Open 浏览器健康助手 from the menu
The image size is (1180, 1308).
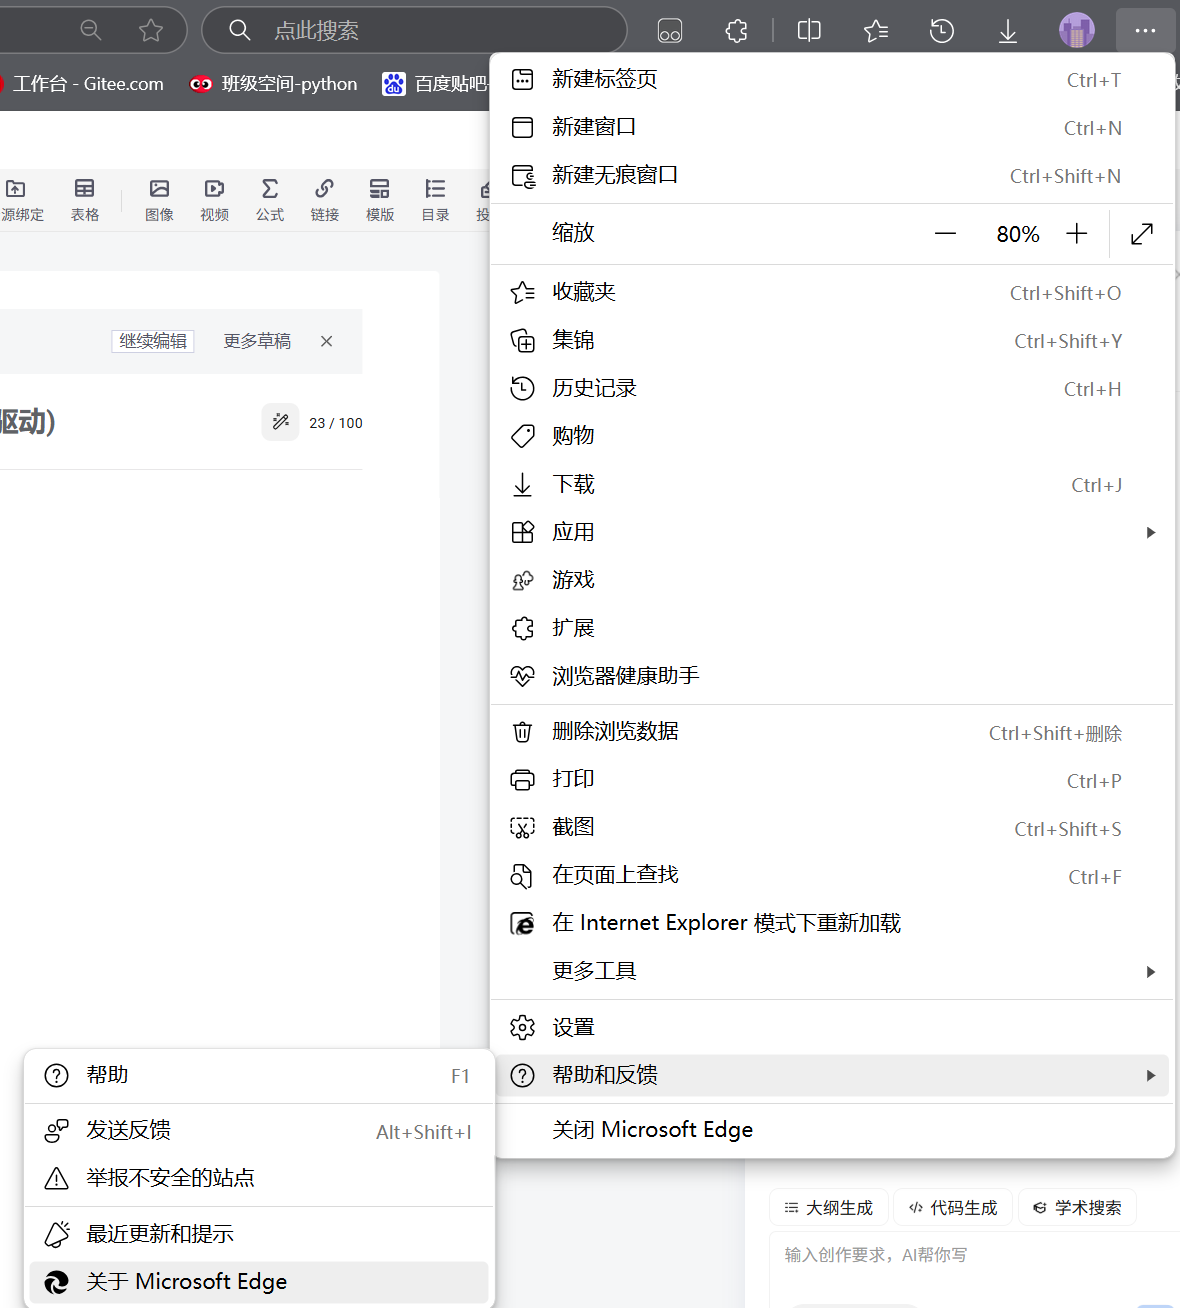pos(832,676)
